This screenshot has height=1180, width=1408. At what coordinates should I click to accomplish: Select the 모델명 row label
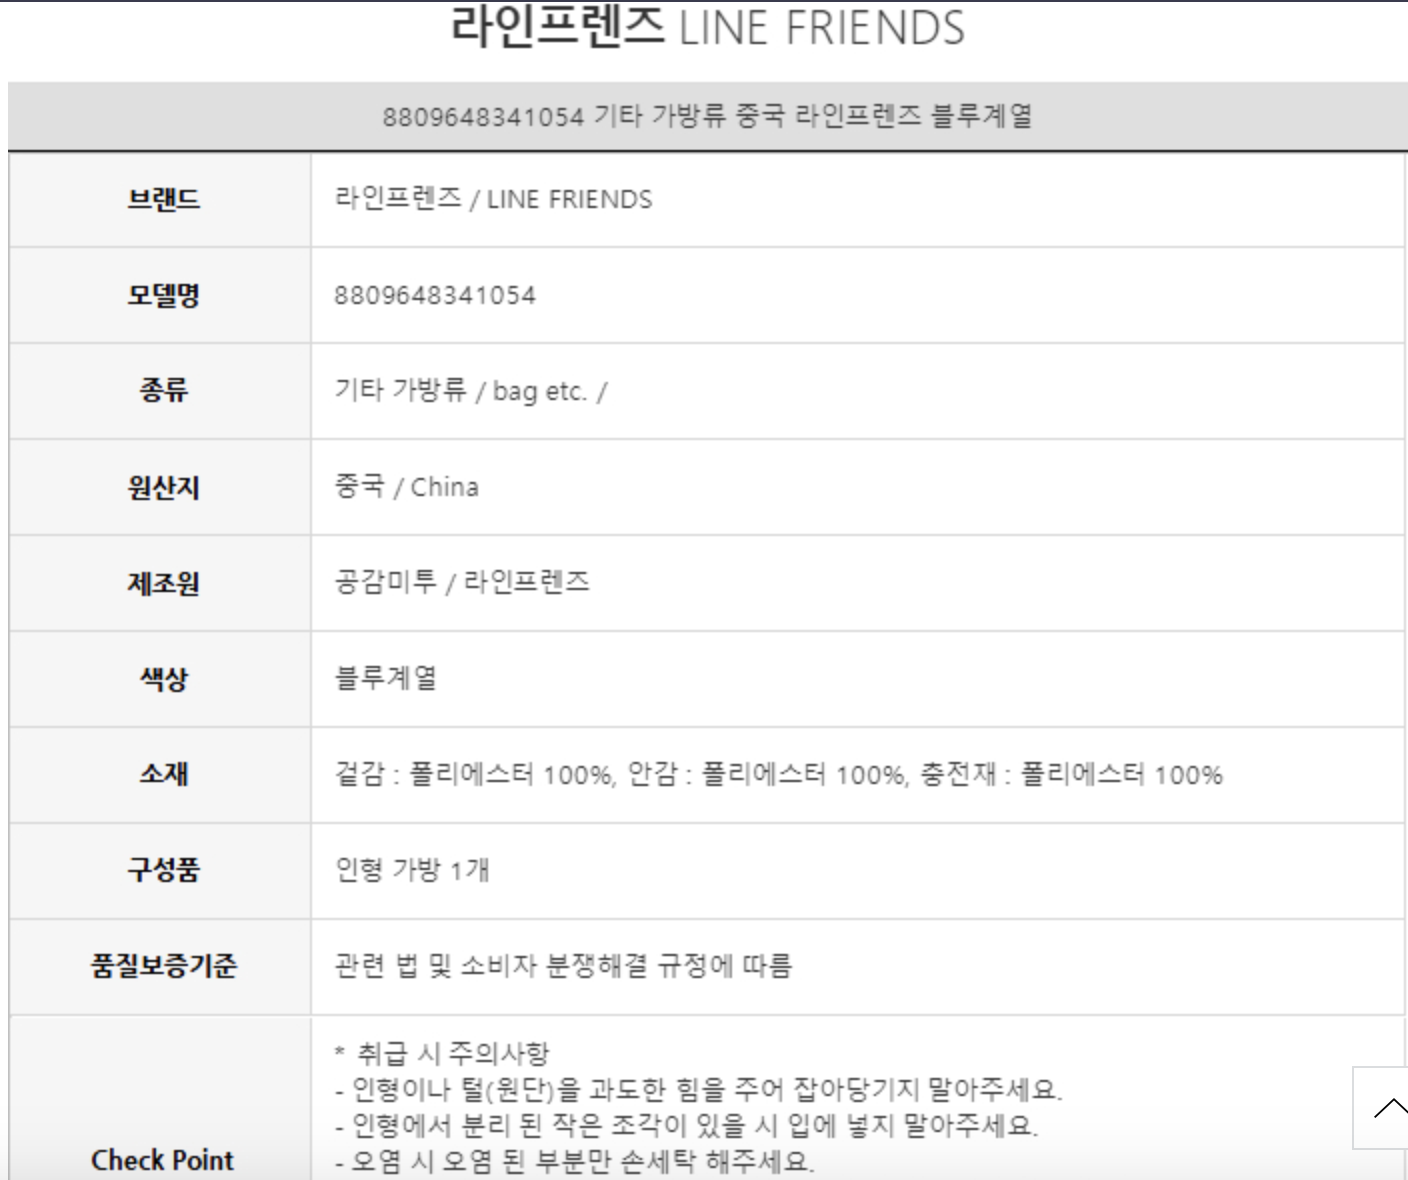point(163,295)
